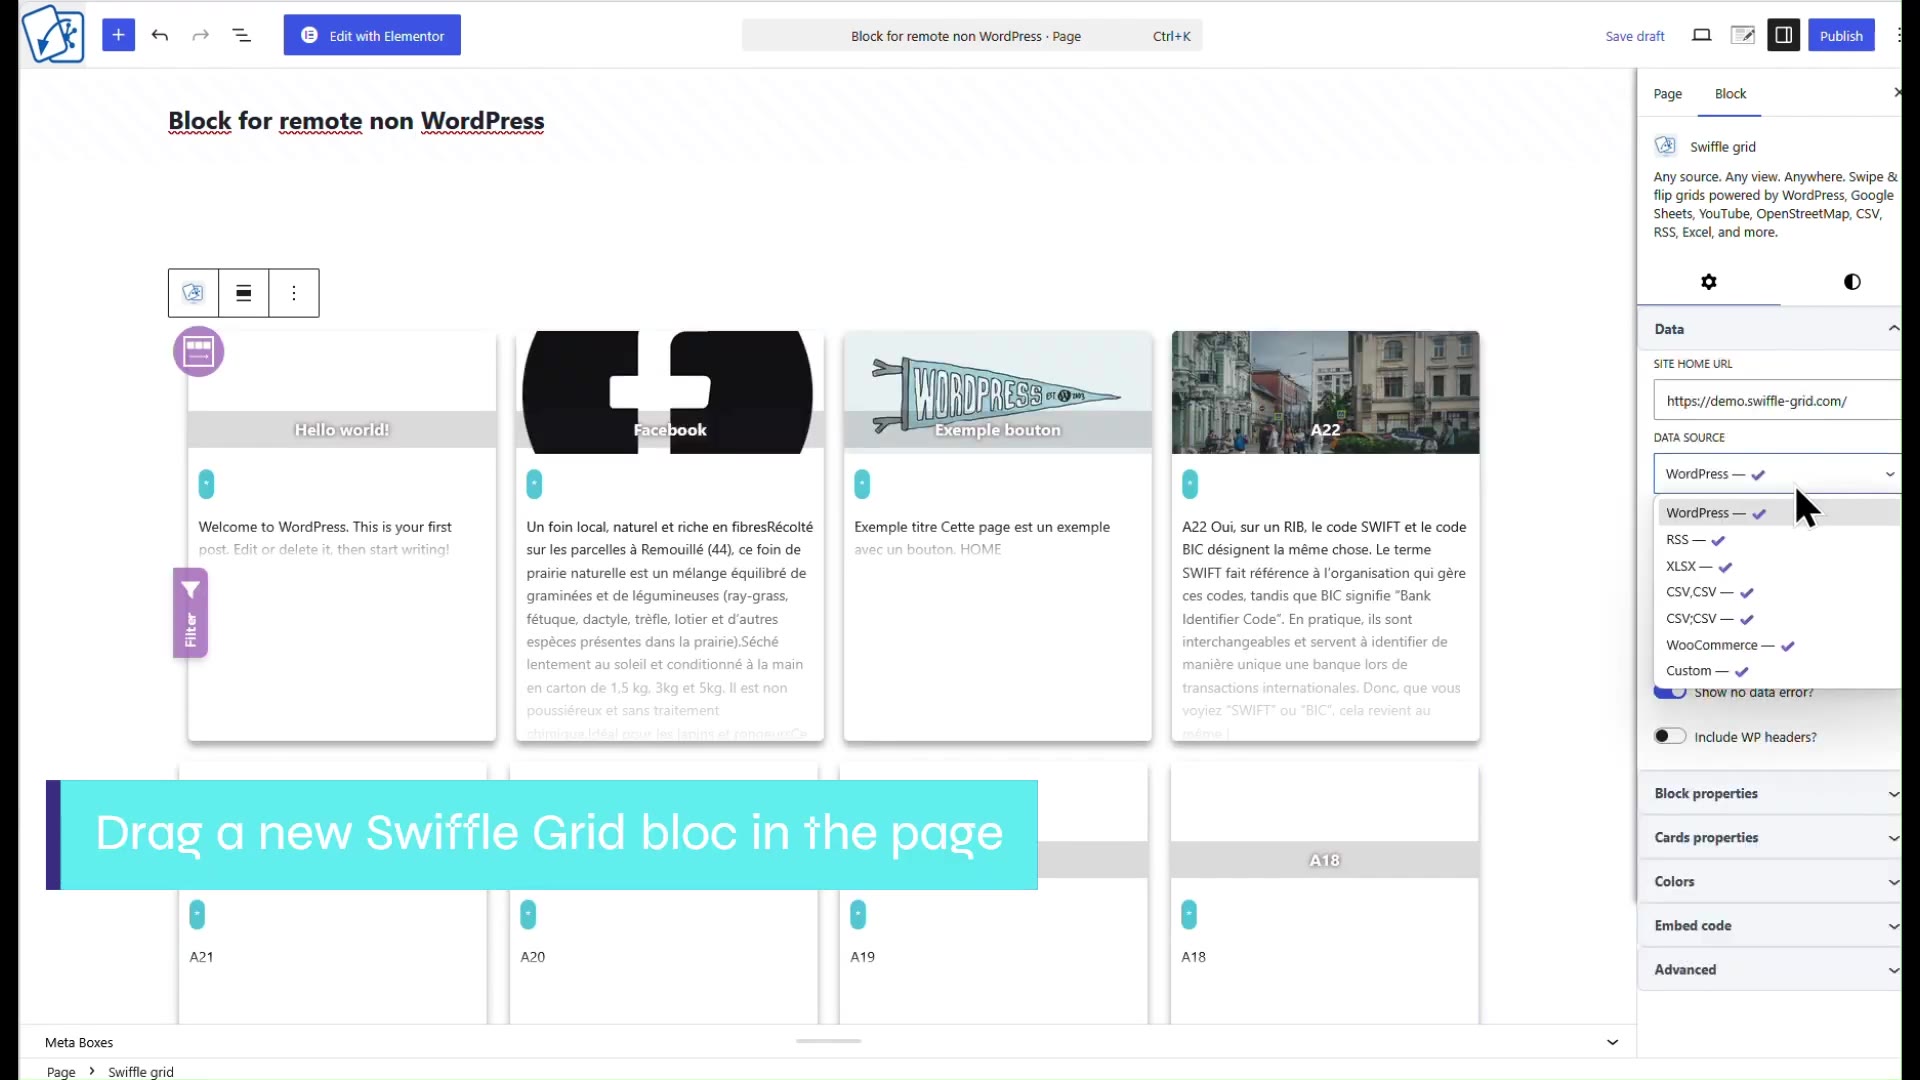The image size is (1920, 1080).
Task: Expand the Block properties panel
Action: coord(1769,793)
